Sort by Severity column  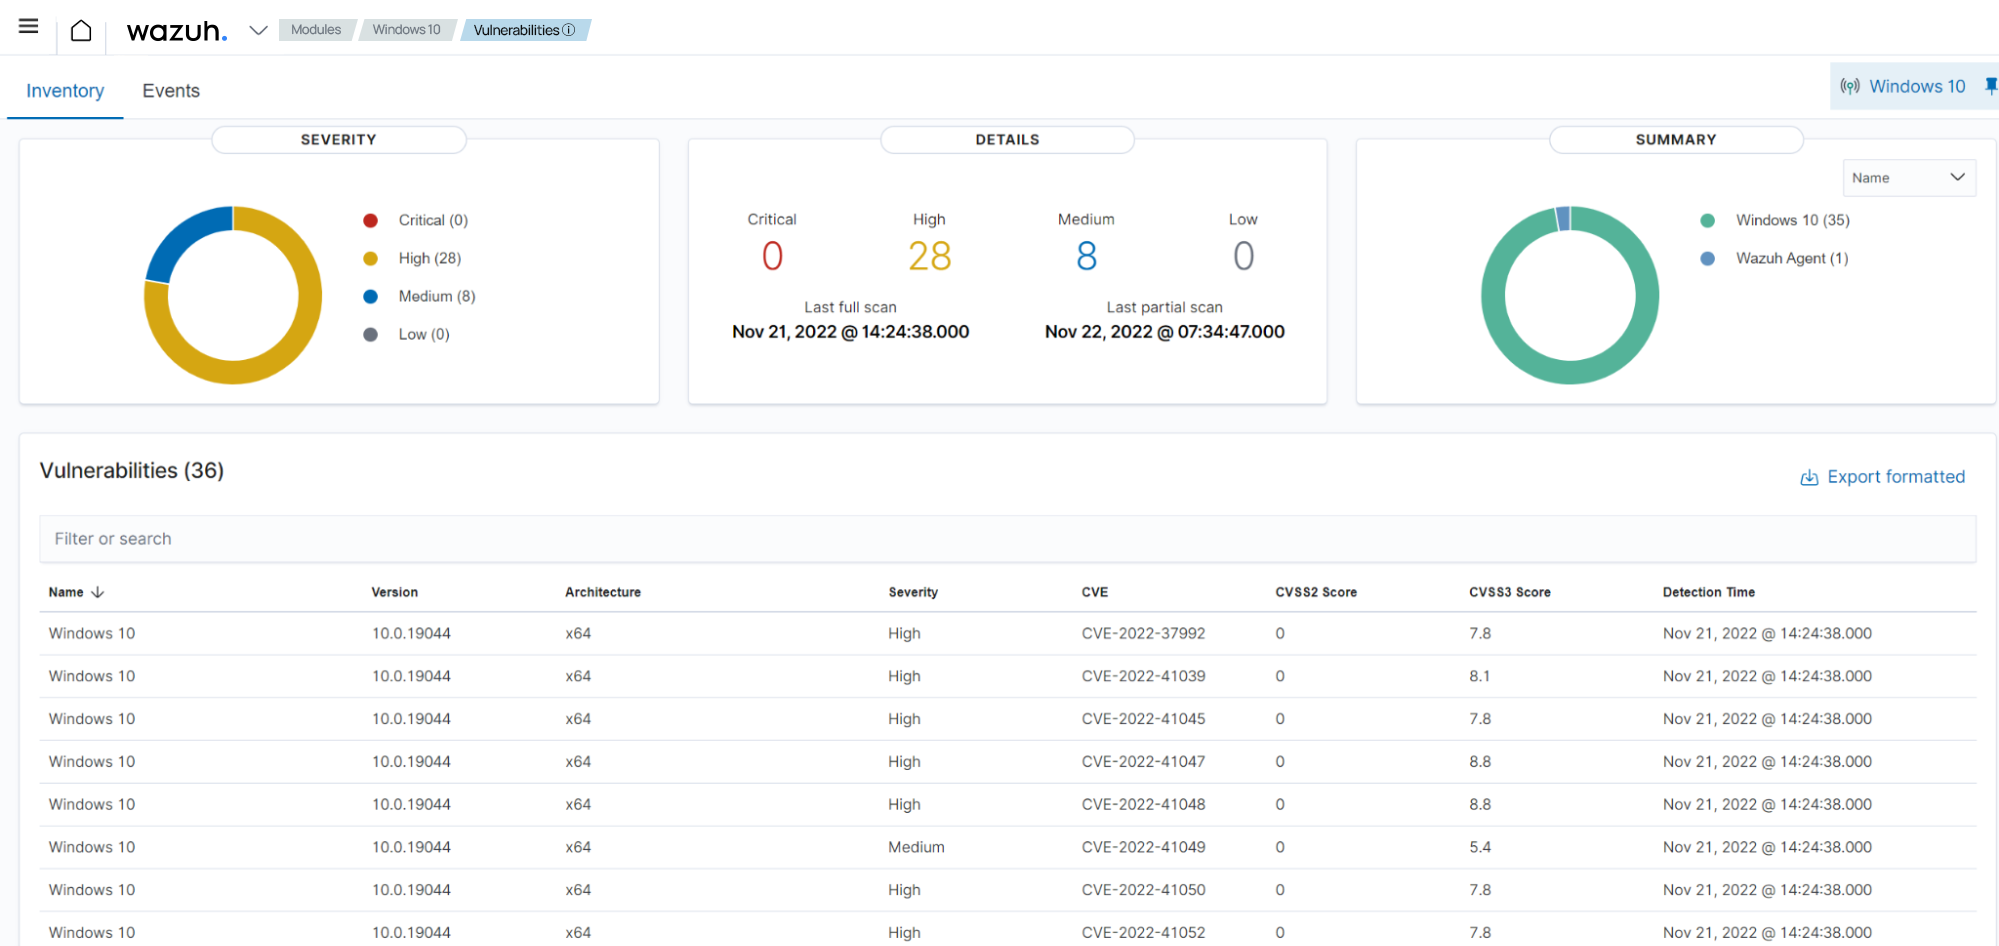[913, 592]
